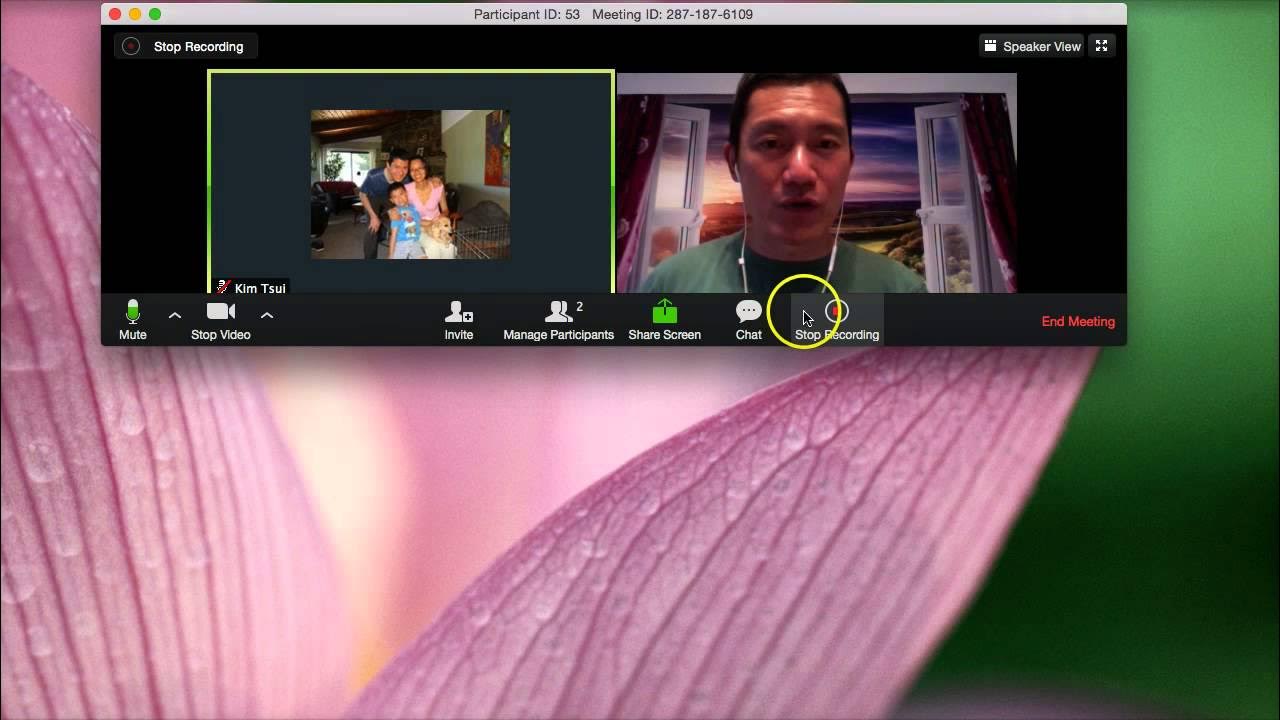Open Manage Participants panel
The image size is (1280, 720).
(x=559, y=321)
